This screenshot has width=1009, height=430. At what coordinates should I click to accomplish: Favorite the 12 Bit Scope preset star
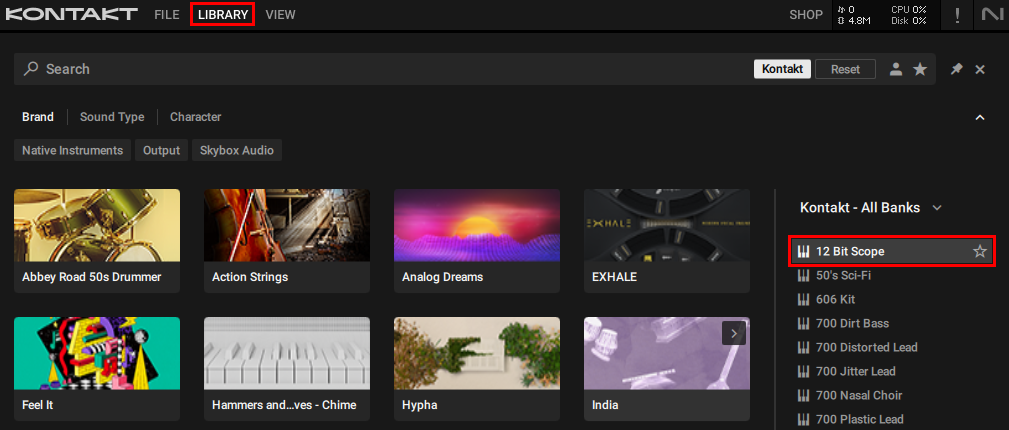pos(979,252)
